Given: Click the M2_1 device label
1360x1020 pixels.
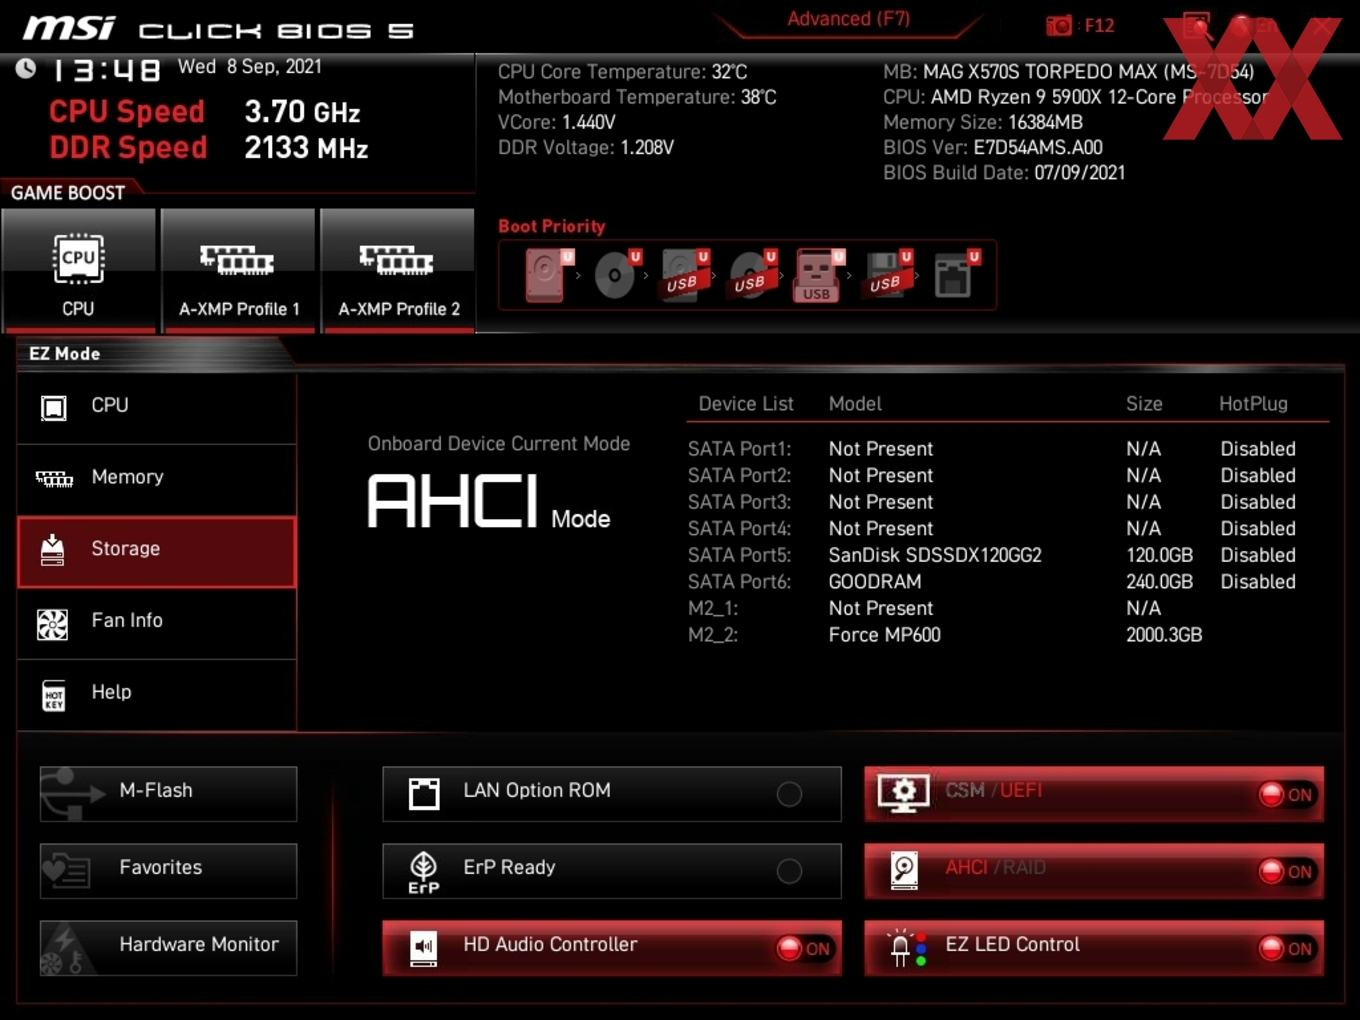Looking at the screenshot, I should tap(713, 608).
